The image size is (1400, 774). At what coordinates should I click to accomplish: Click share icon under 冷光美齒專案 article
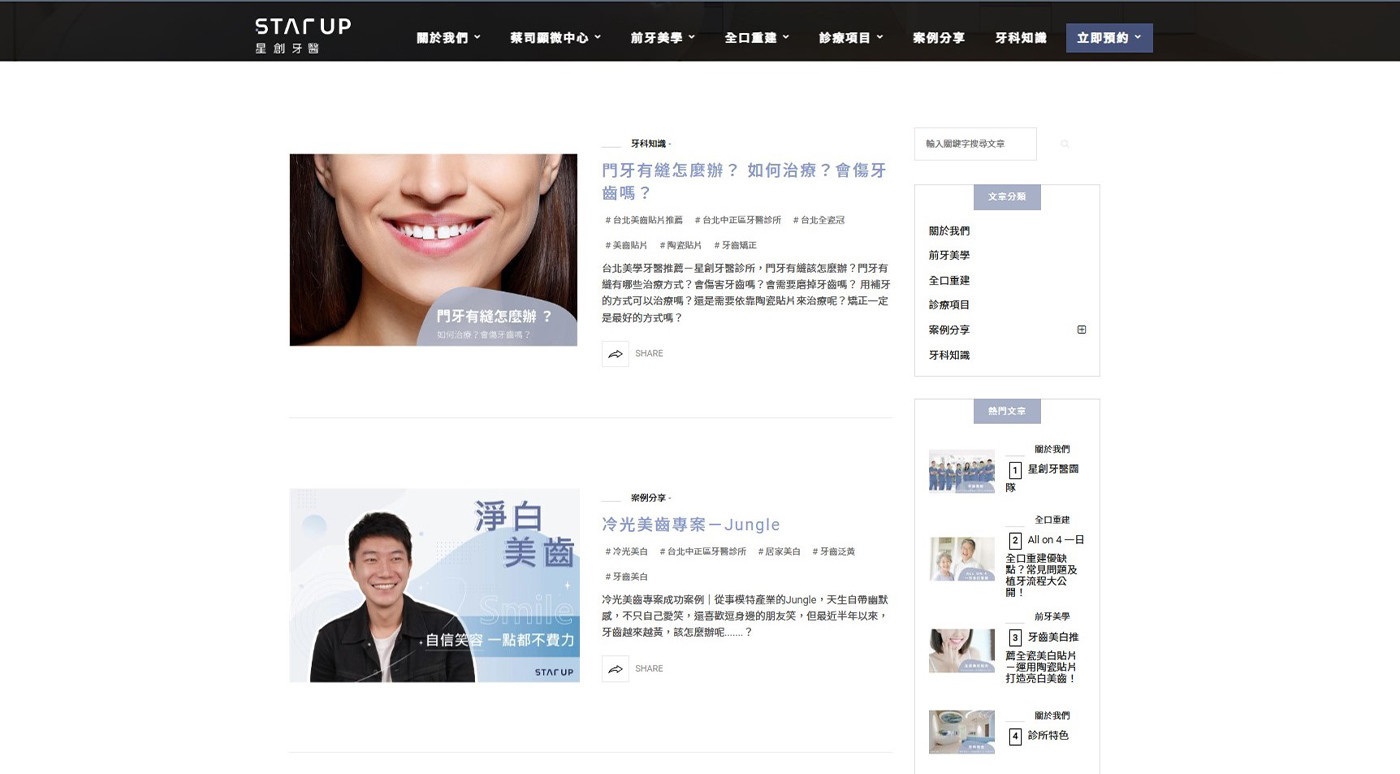tap(615, 669)
